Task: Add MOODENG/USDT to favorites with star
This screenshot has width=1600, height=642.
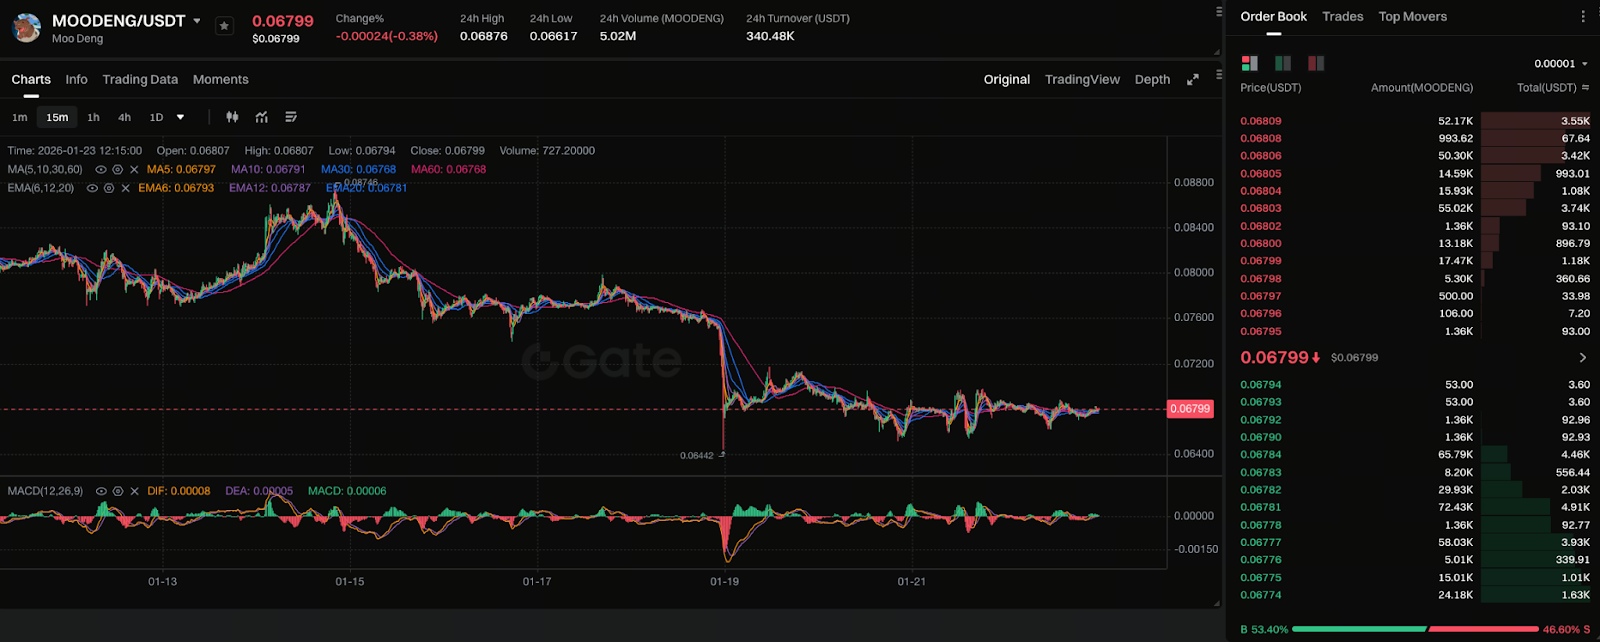Action: pyautogui.click(x=224, y=26)
